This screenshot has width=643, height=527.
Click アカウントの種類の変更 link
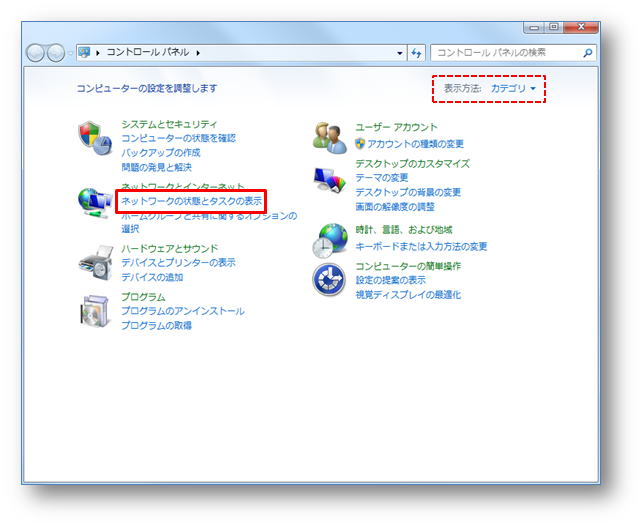click(x=415, y=144)
